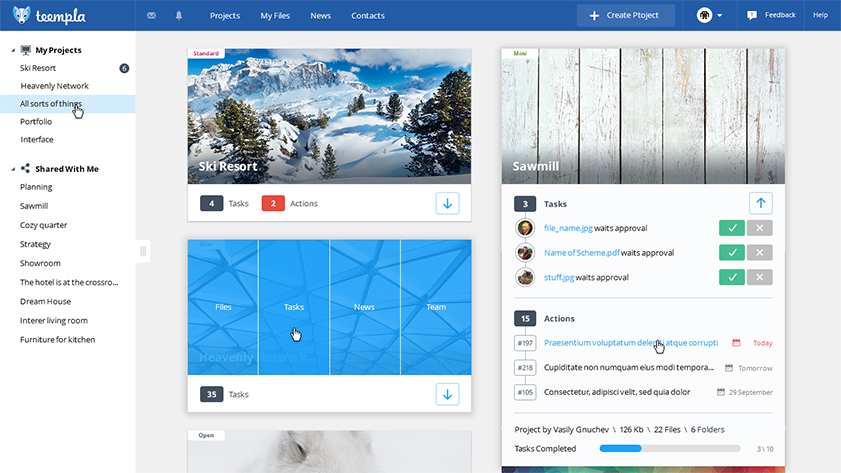Select Dream House in the sidebar
Image resolution: width=841 pixels, height=473 pixels.
coord(46,301)
